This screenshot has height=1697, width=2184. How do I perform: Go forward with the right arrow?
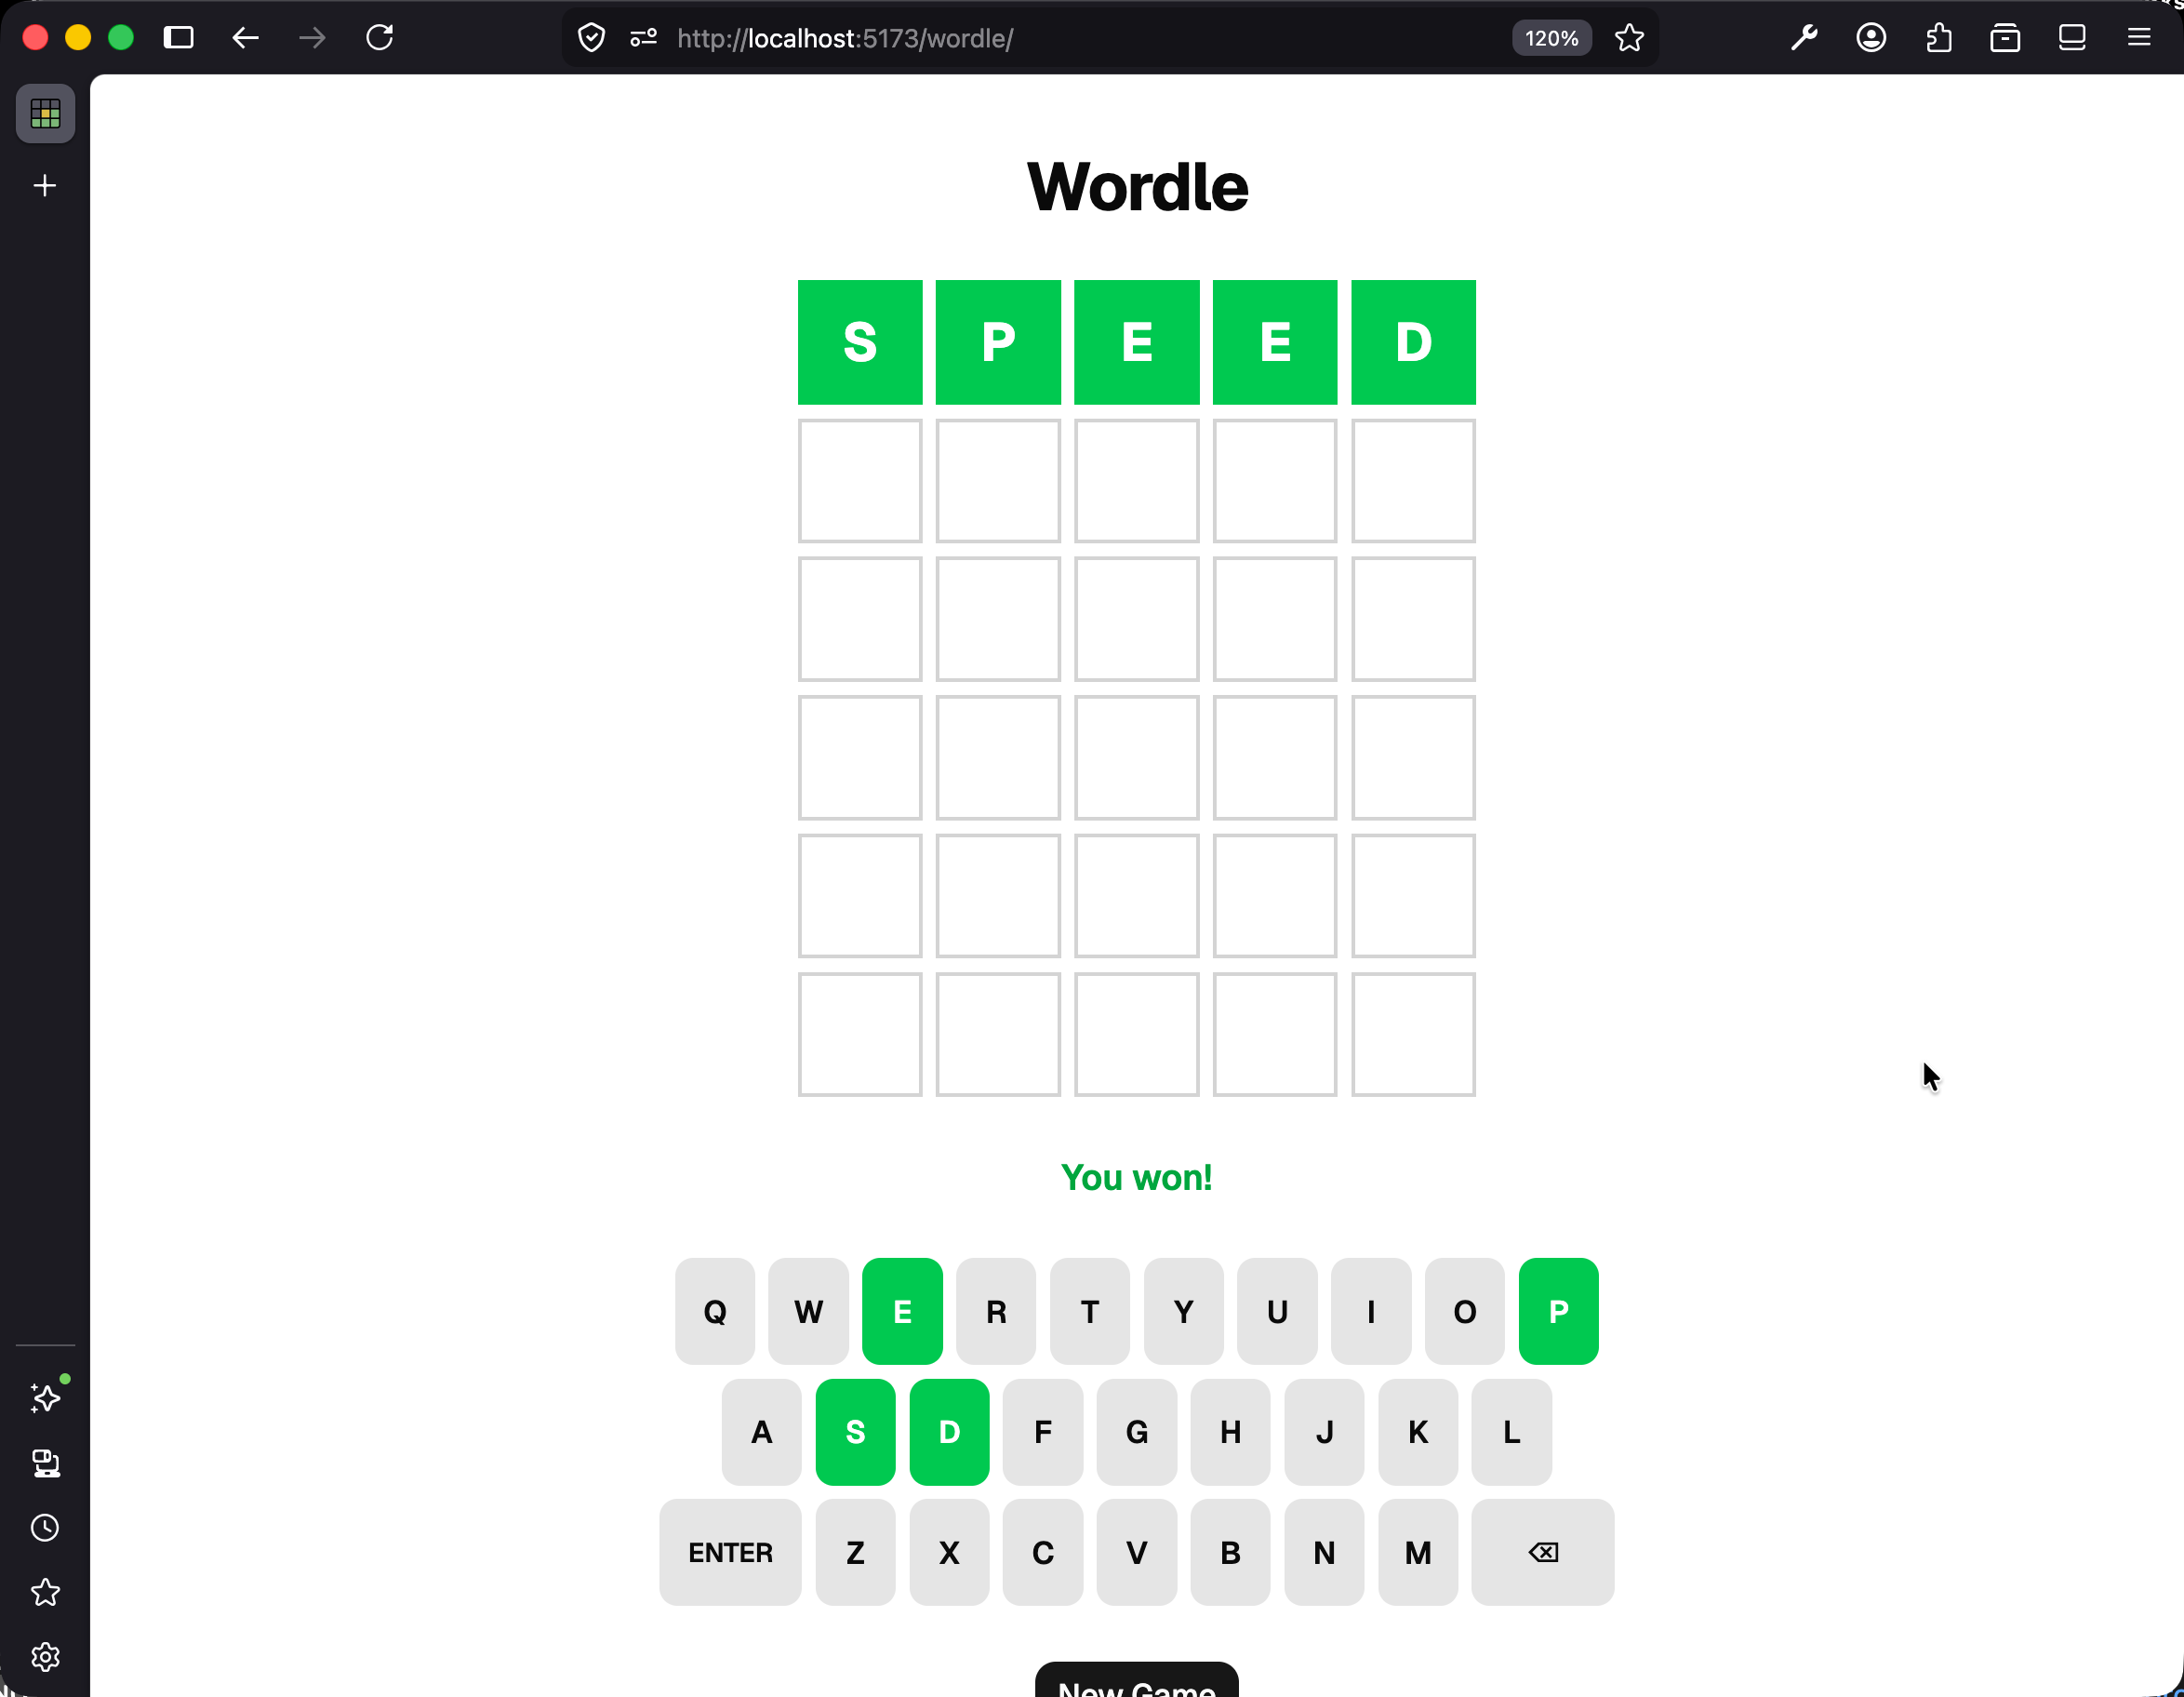(x=312, y=38)
